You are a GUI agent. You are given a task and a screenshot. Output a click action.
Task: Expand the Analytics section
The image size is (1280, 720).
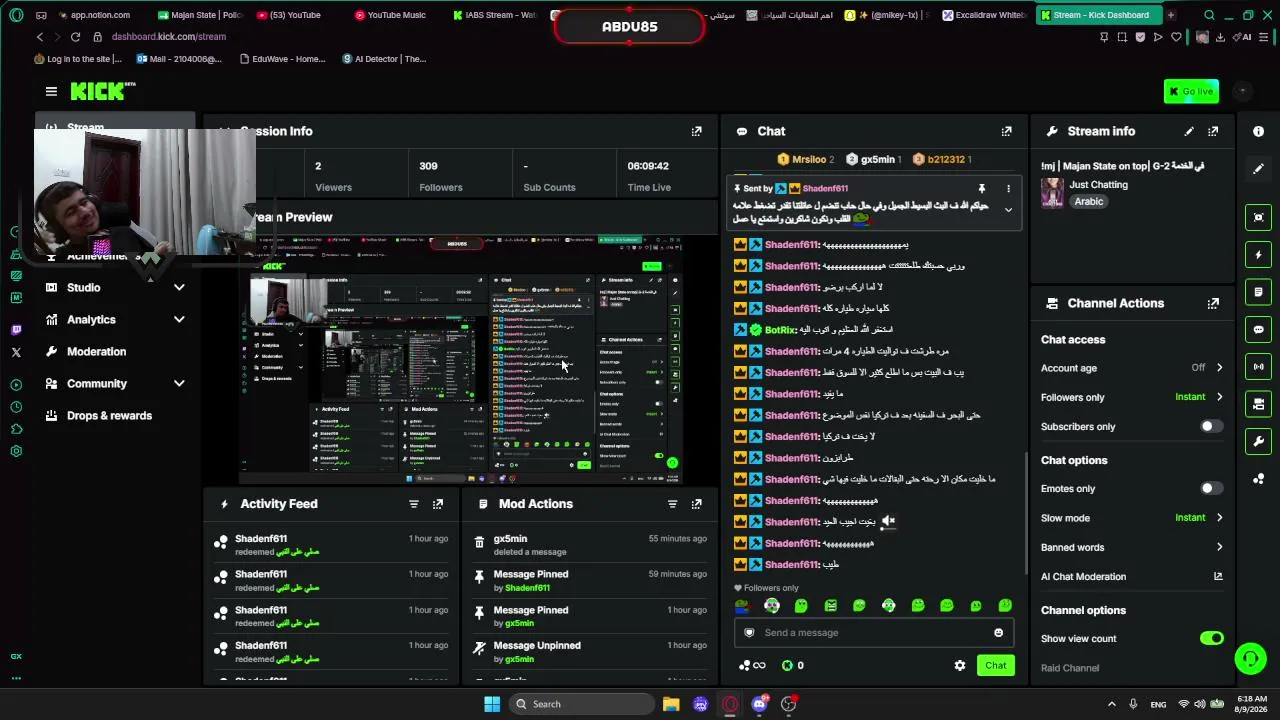(115, 320)
